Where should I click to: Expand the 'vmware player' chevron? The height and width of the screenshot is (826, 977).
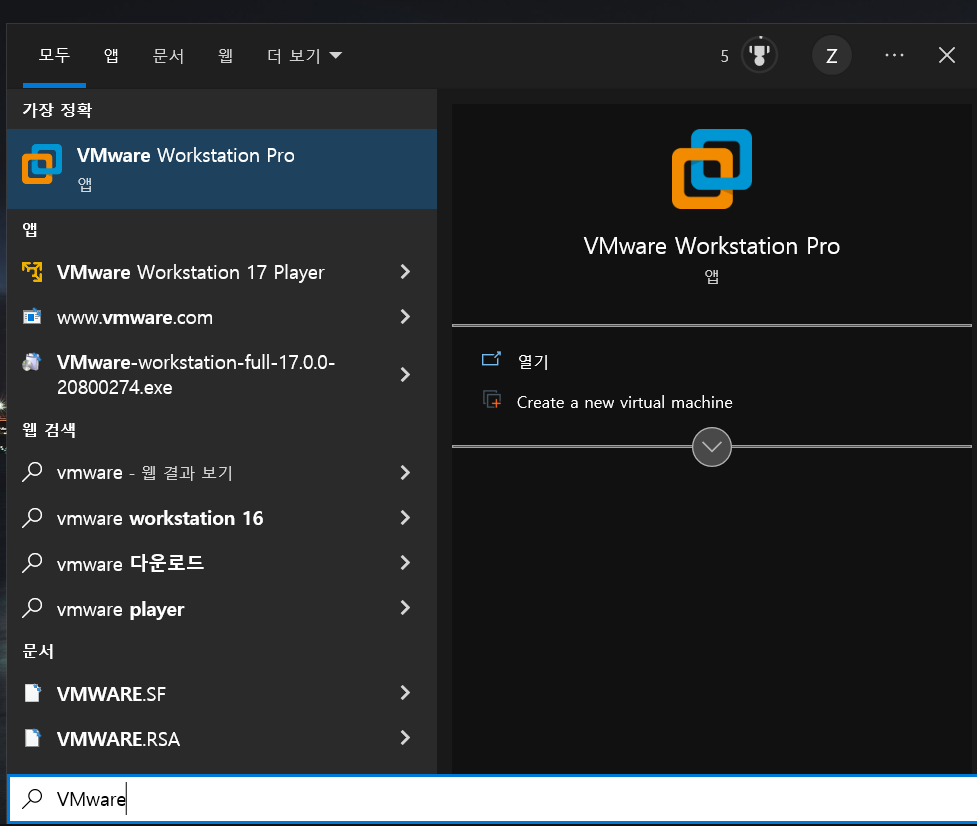point(405,607)
